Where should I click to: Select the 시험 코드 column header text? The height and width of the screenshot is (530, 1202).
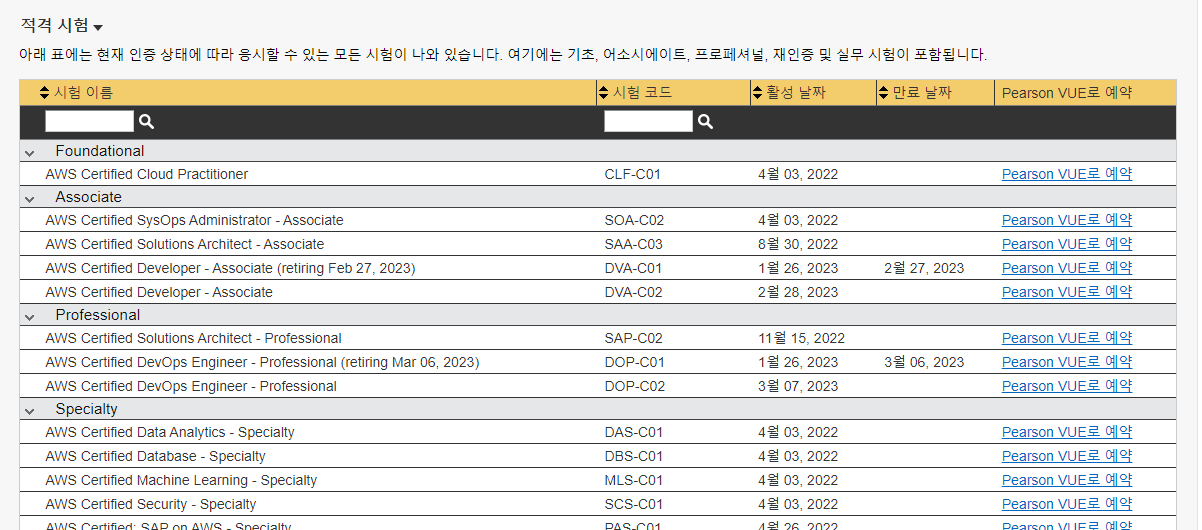point(642,93)
